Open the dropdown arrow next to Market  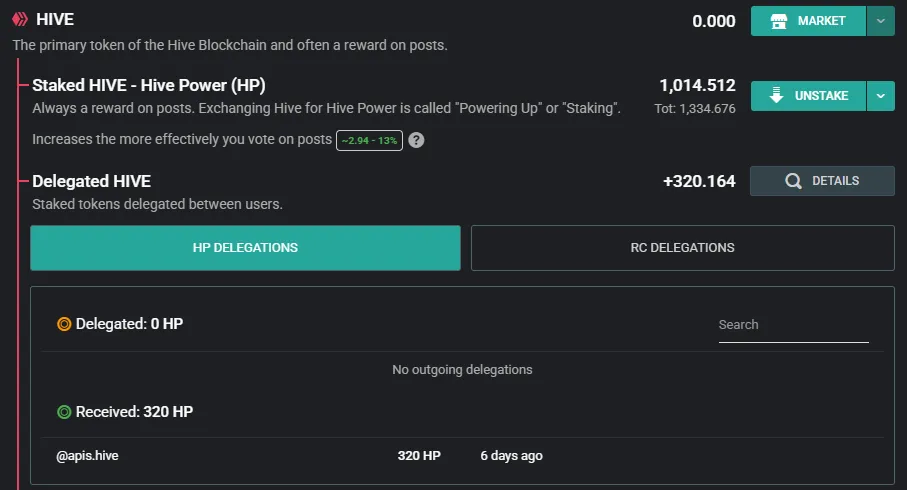pos(880,21)
